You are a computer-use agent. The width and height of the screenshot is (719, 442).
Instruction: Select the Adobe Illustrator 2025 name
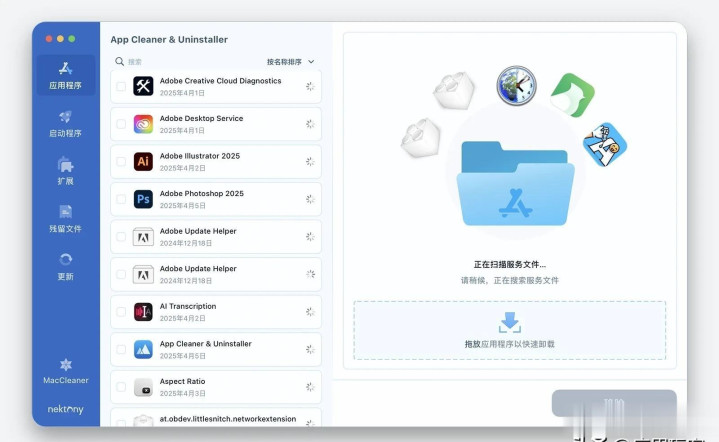(x=199, y=156)
